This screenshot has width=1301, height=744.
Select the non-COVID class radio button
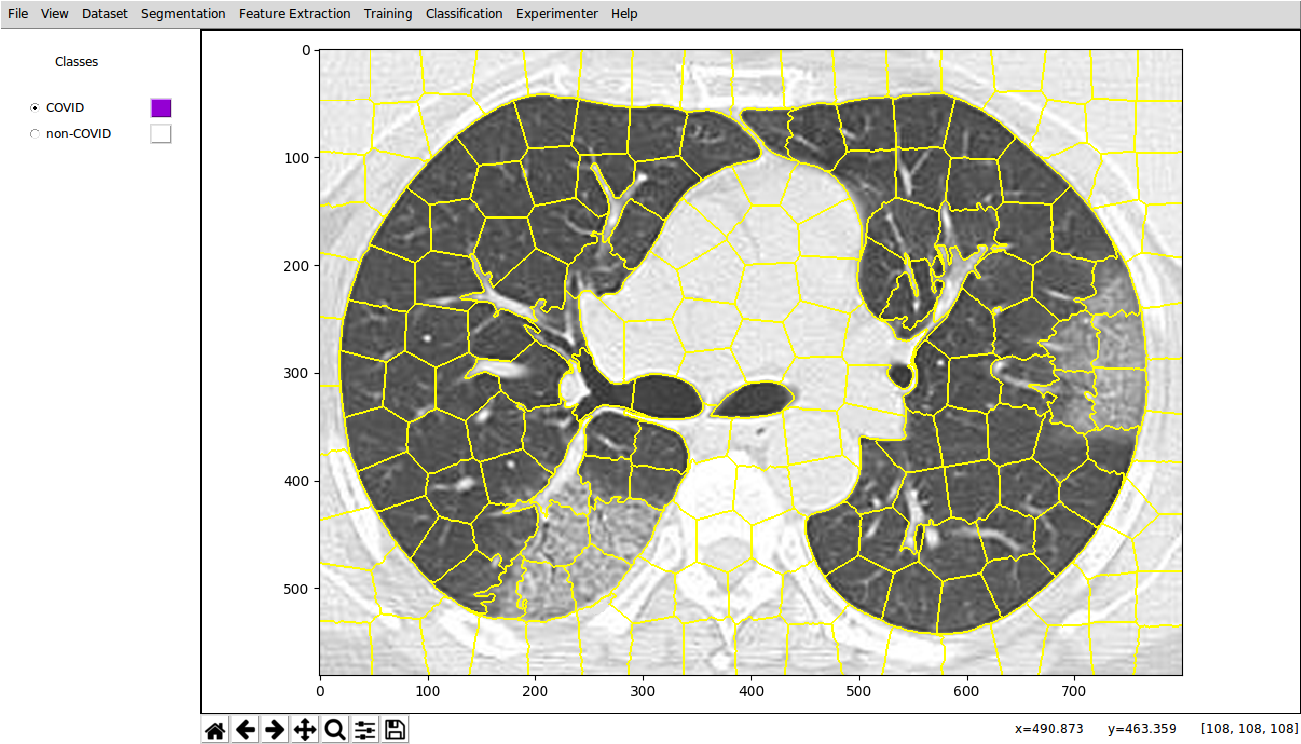[x=36, y=134]
